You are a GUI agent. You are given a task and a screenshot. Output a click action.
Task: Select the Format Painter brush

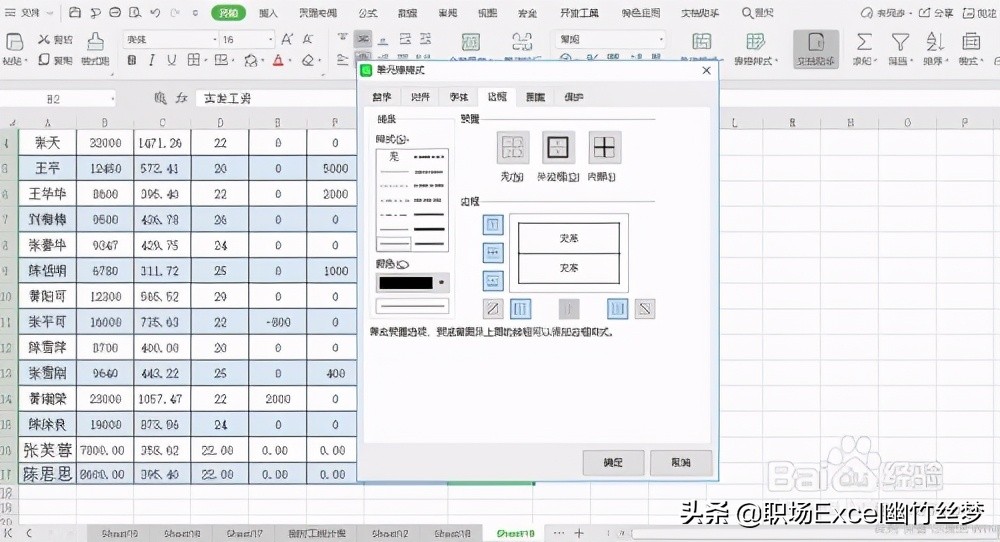coord(96,41)
